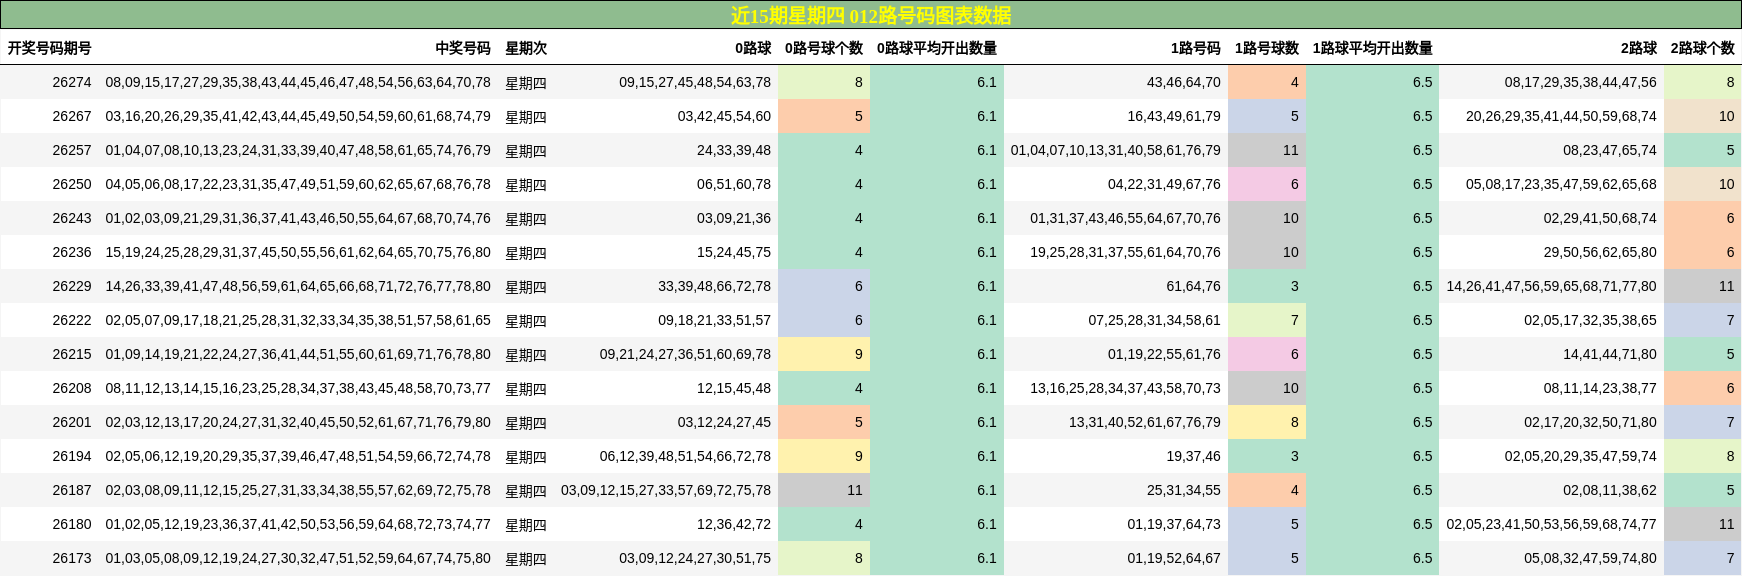Select 1路号码 cell 43,46,64,70
Viewport: 1742px width, 576px height.
coord(1184,82)
